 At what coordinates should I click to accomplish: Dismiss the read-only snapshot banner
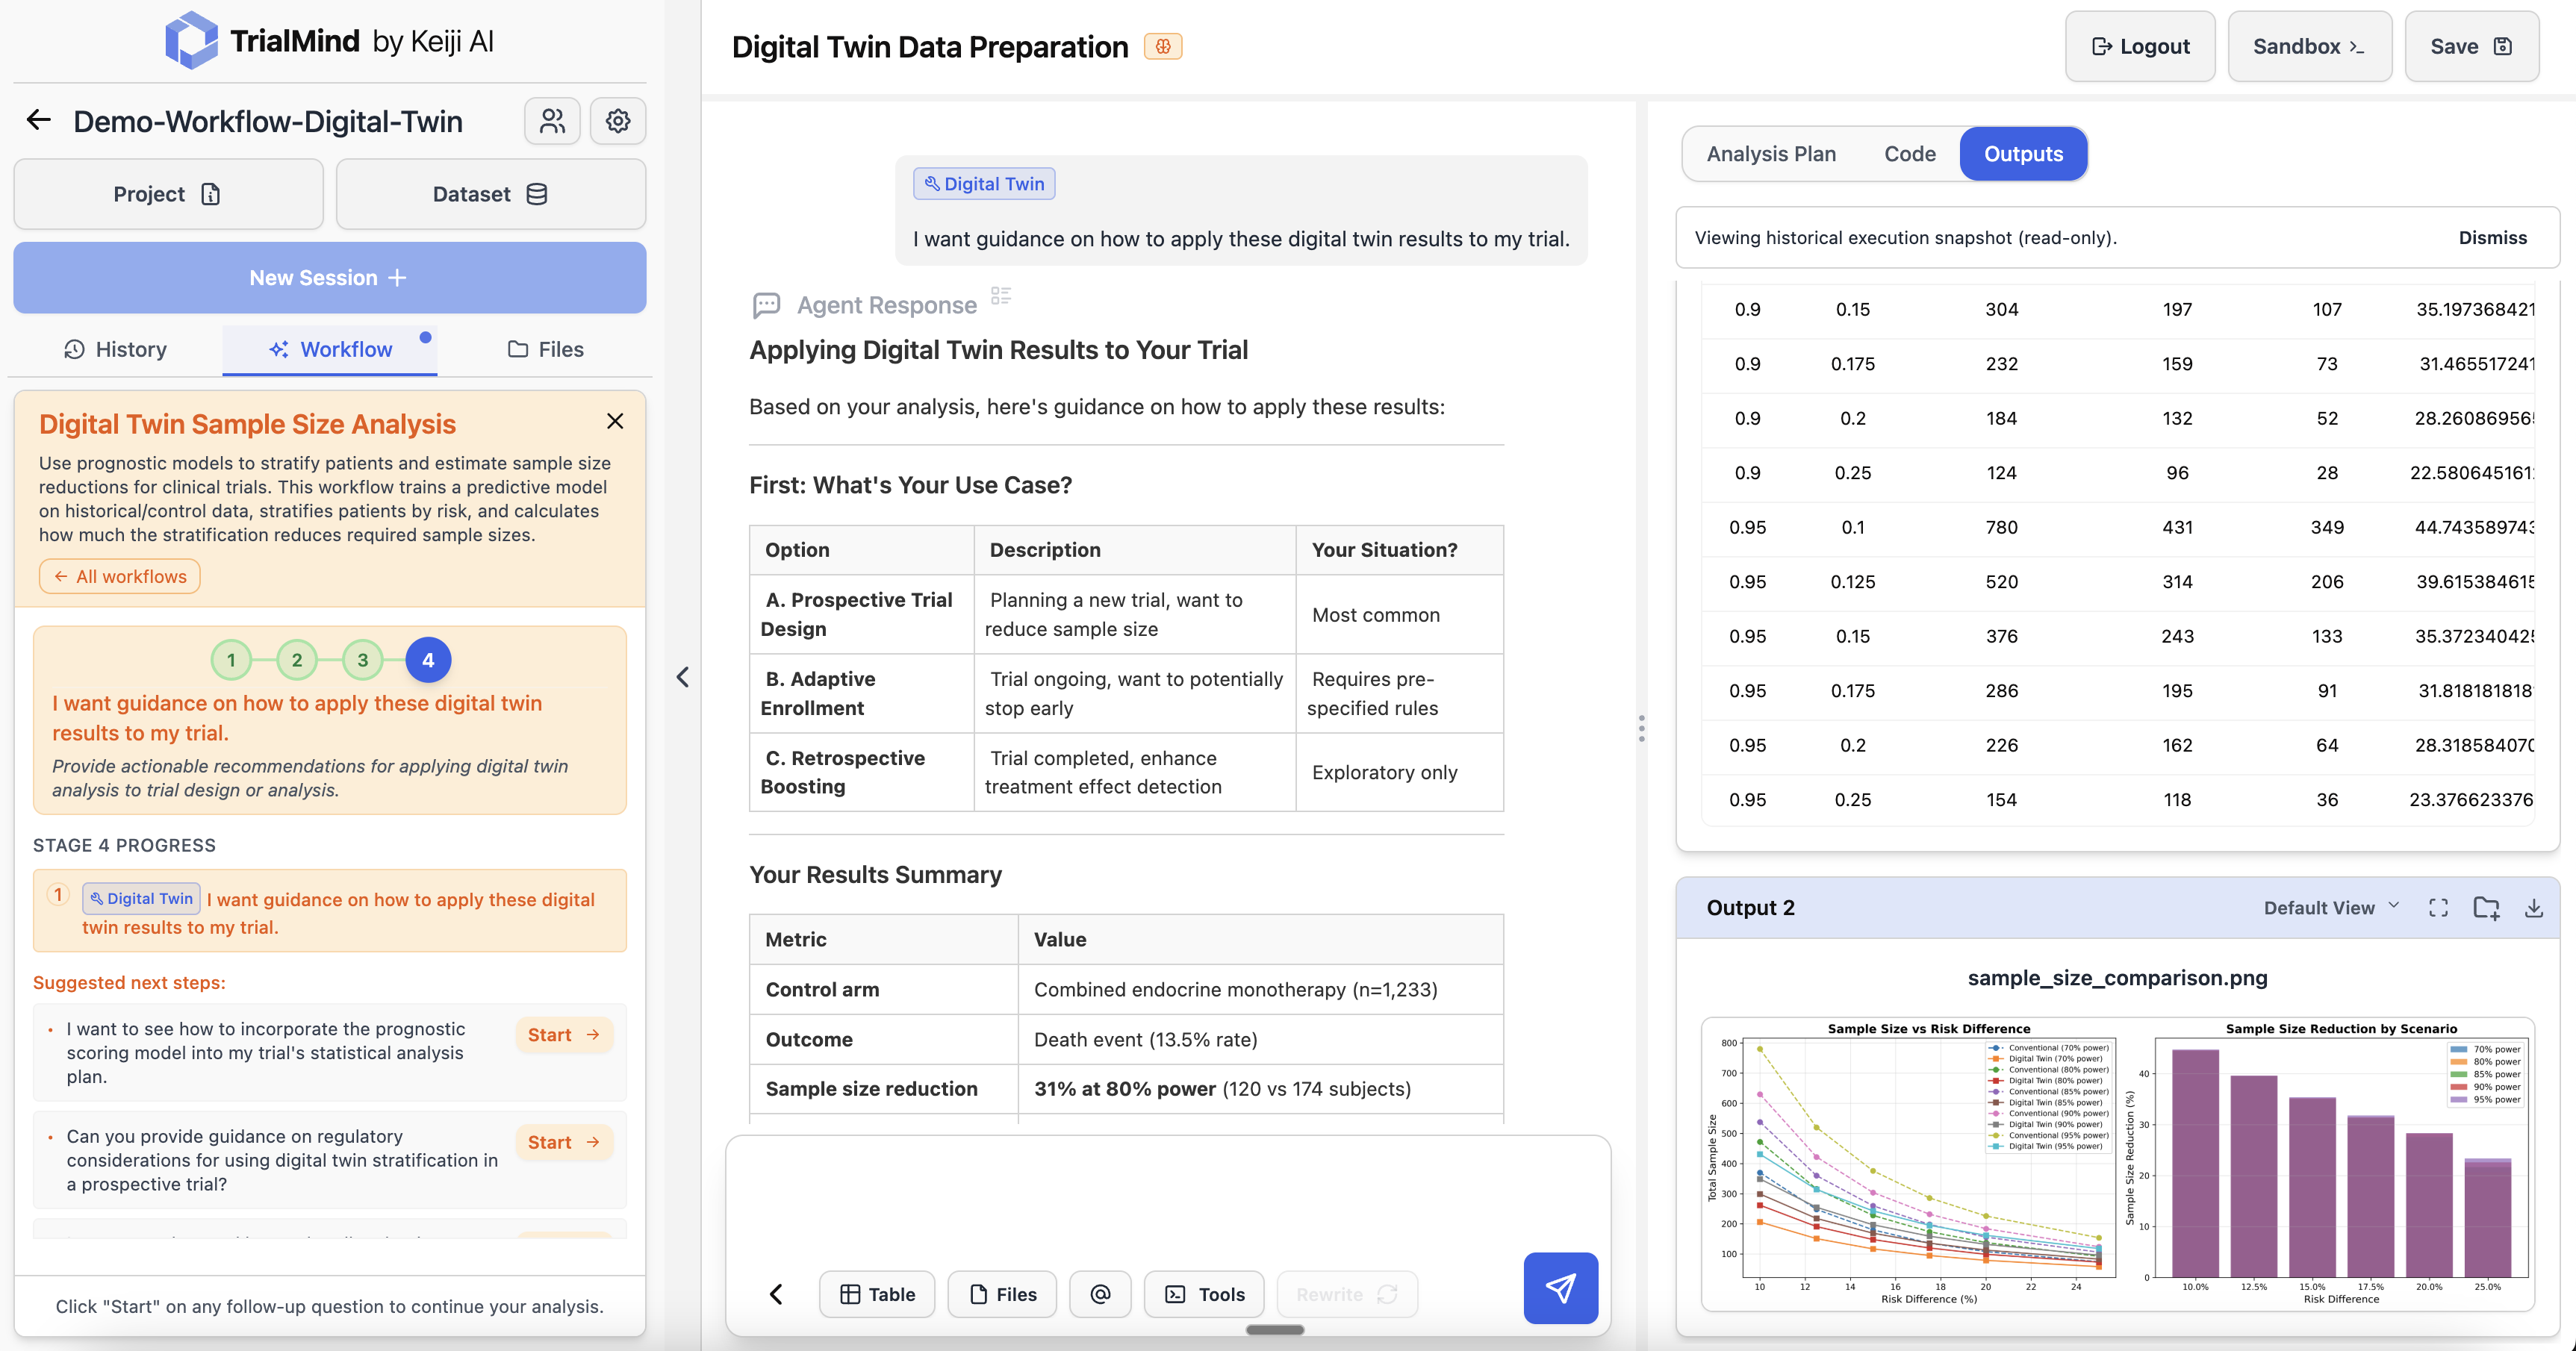2492,237
